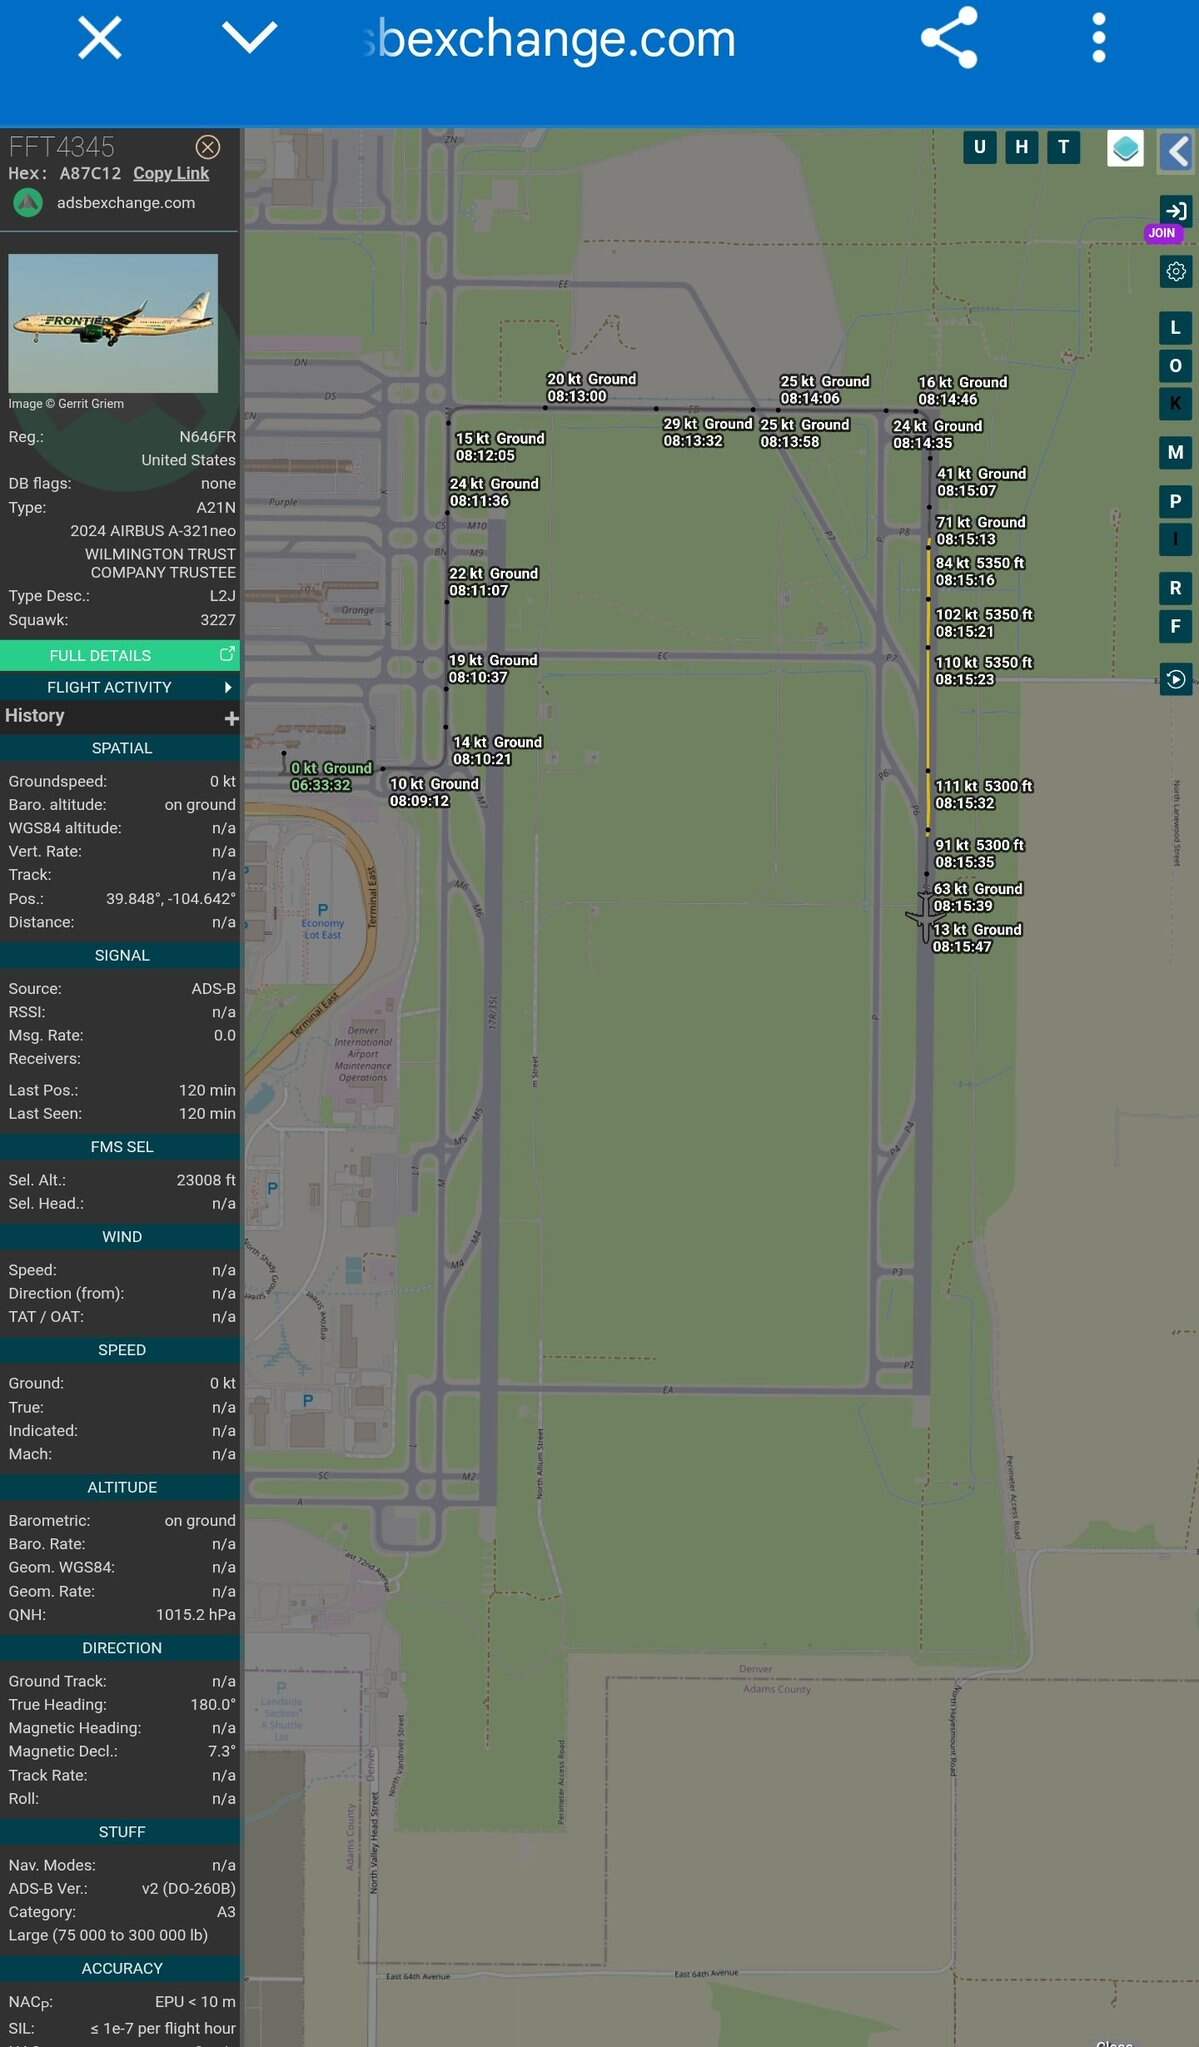Open the FLIGHT ACTIVITY section
The image size is (1199, 2047).
[x=120, y=687]
